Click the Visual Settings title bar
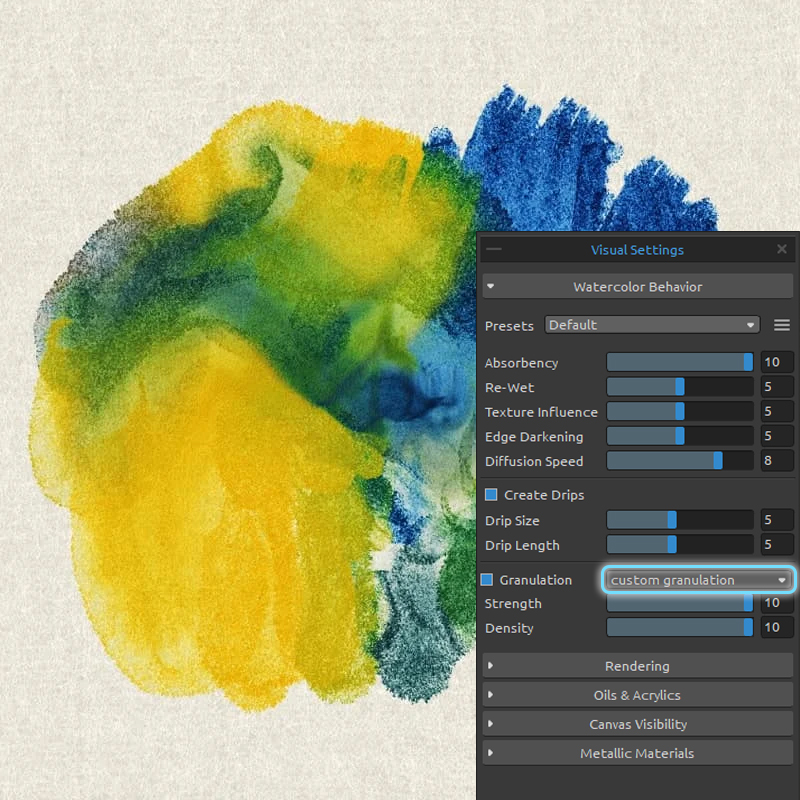Viewport: 800px width, 800px height. point(637,250)
